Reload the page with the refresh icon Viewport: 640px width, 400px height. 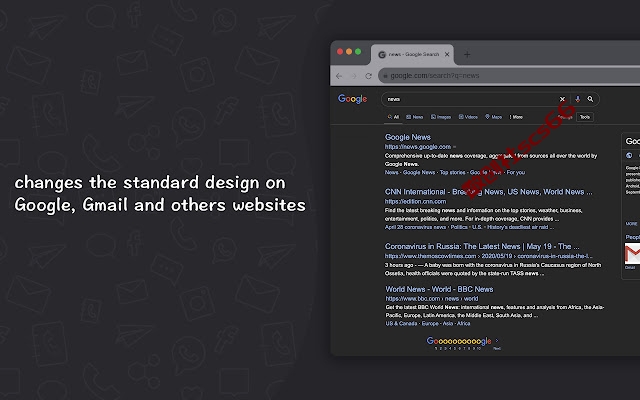[x=368, y=76]
